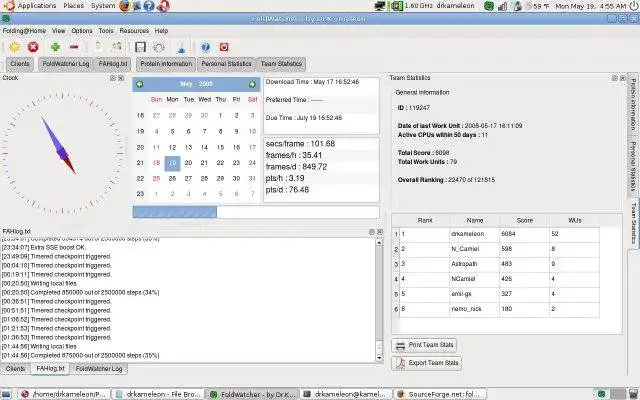Close the Clock dock panel
Image resolution: width=640 pixels, height=400 pixels.
coord(121,78)
